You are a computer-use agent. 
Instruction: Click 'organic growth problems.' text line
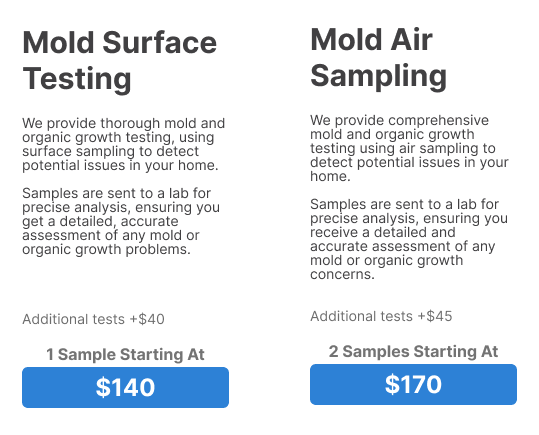tap(106, 249)
